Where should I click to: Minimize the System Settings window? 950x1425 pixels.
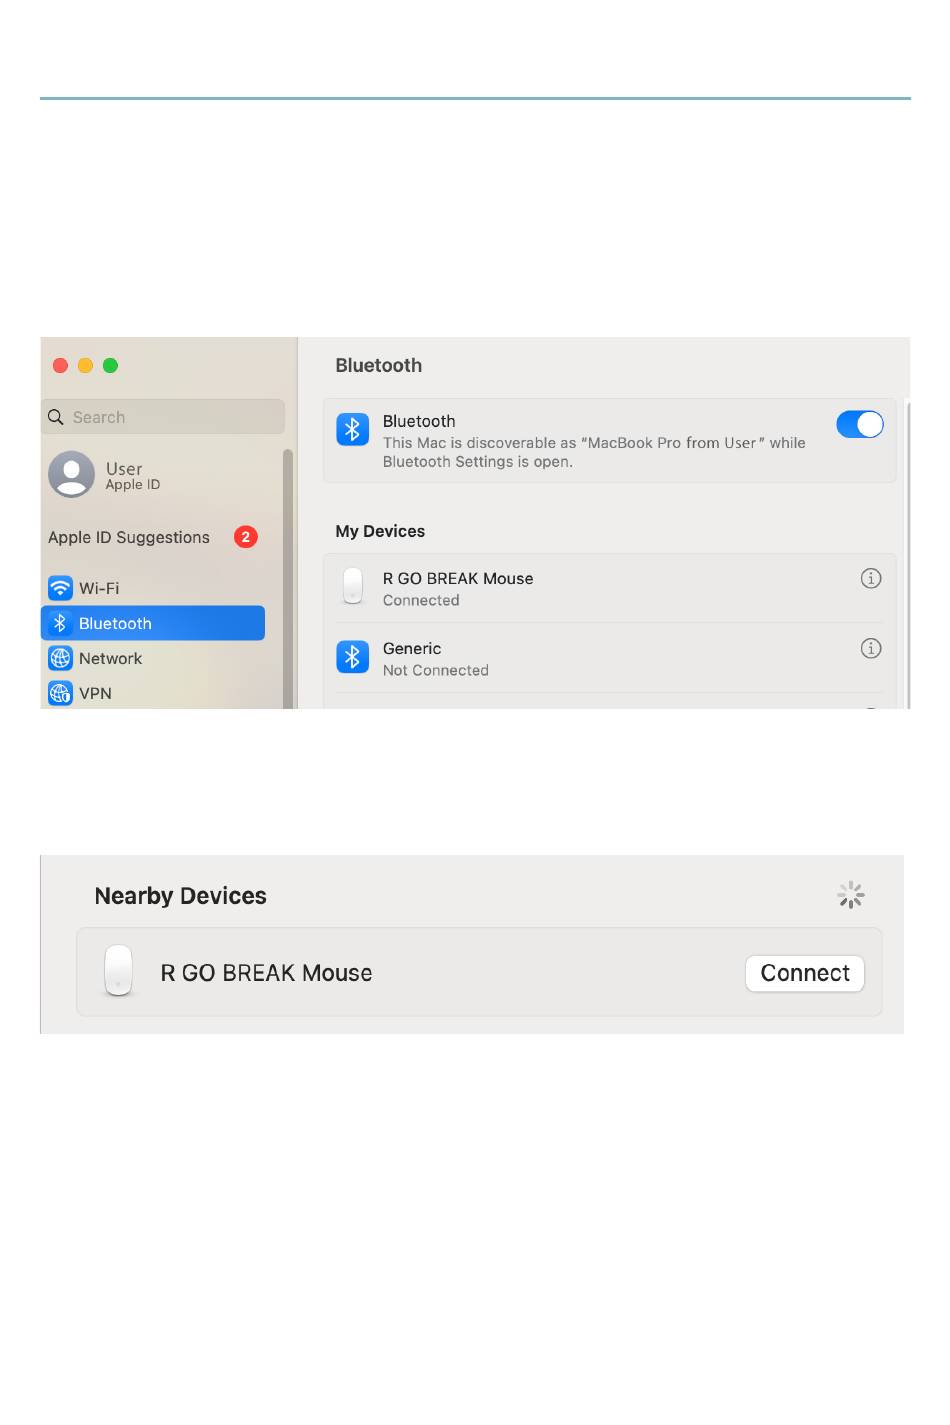[x=85, y=366]
